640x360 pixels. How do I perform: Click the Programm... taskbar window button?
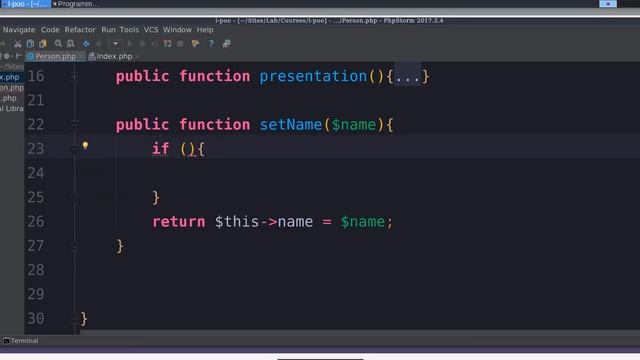coord(76,4)
